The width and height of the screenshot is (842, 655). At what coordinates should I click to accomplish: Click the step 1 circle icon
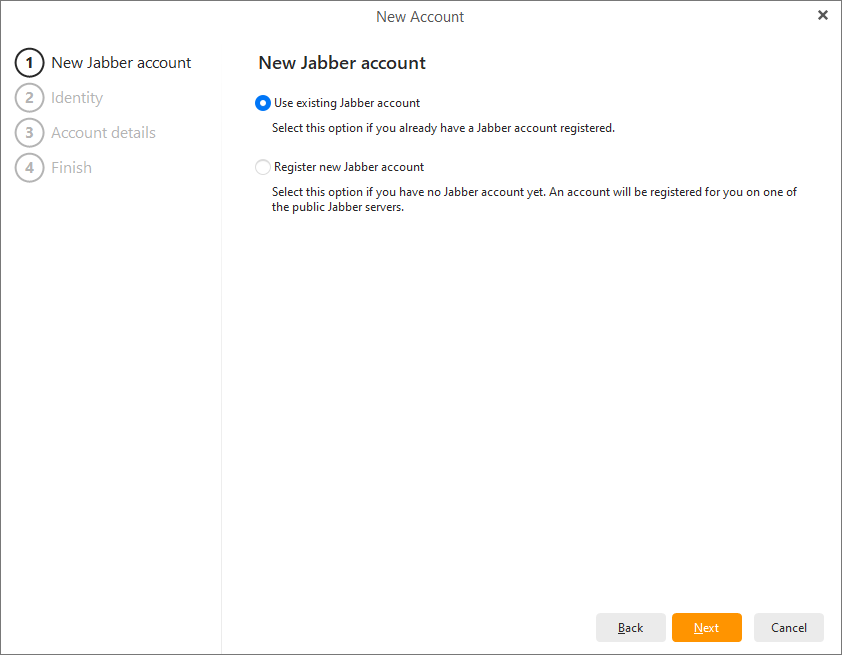(x=30, y=63)
